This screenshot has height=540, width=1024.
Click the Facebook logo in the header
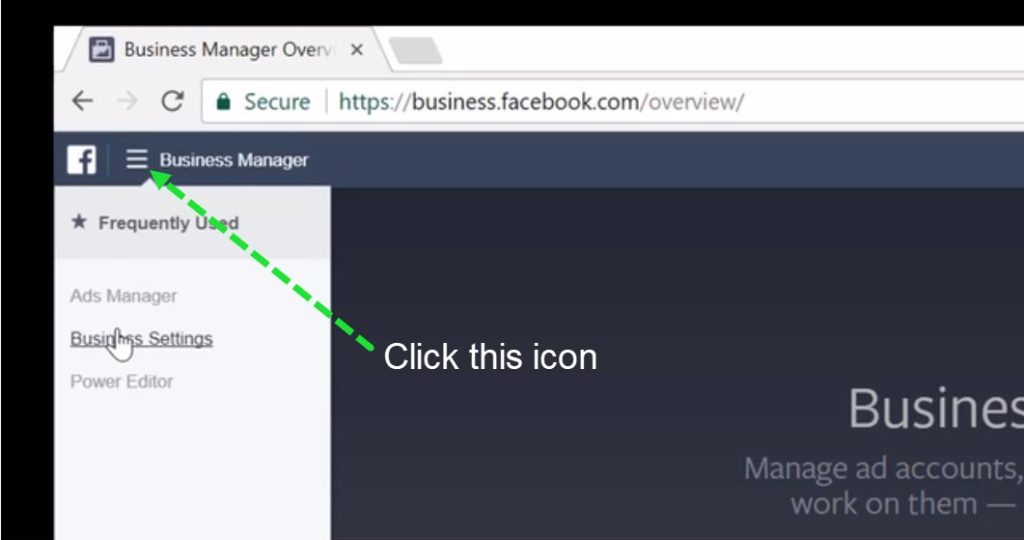pyautogui.click(x=82, y=159)
